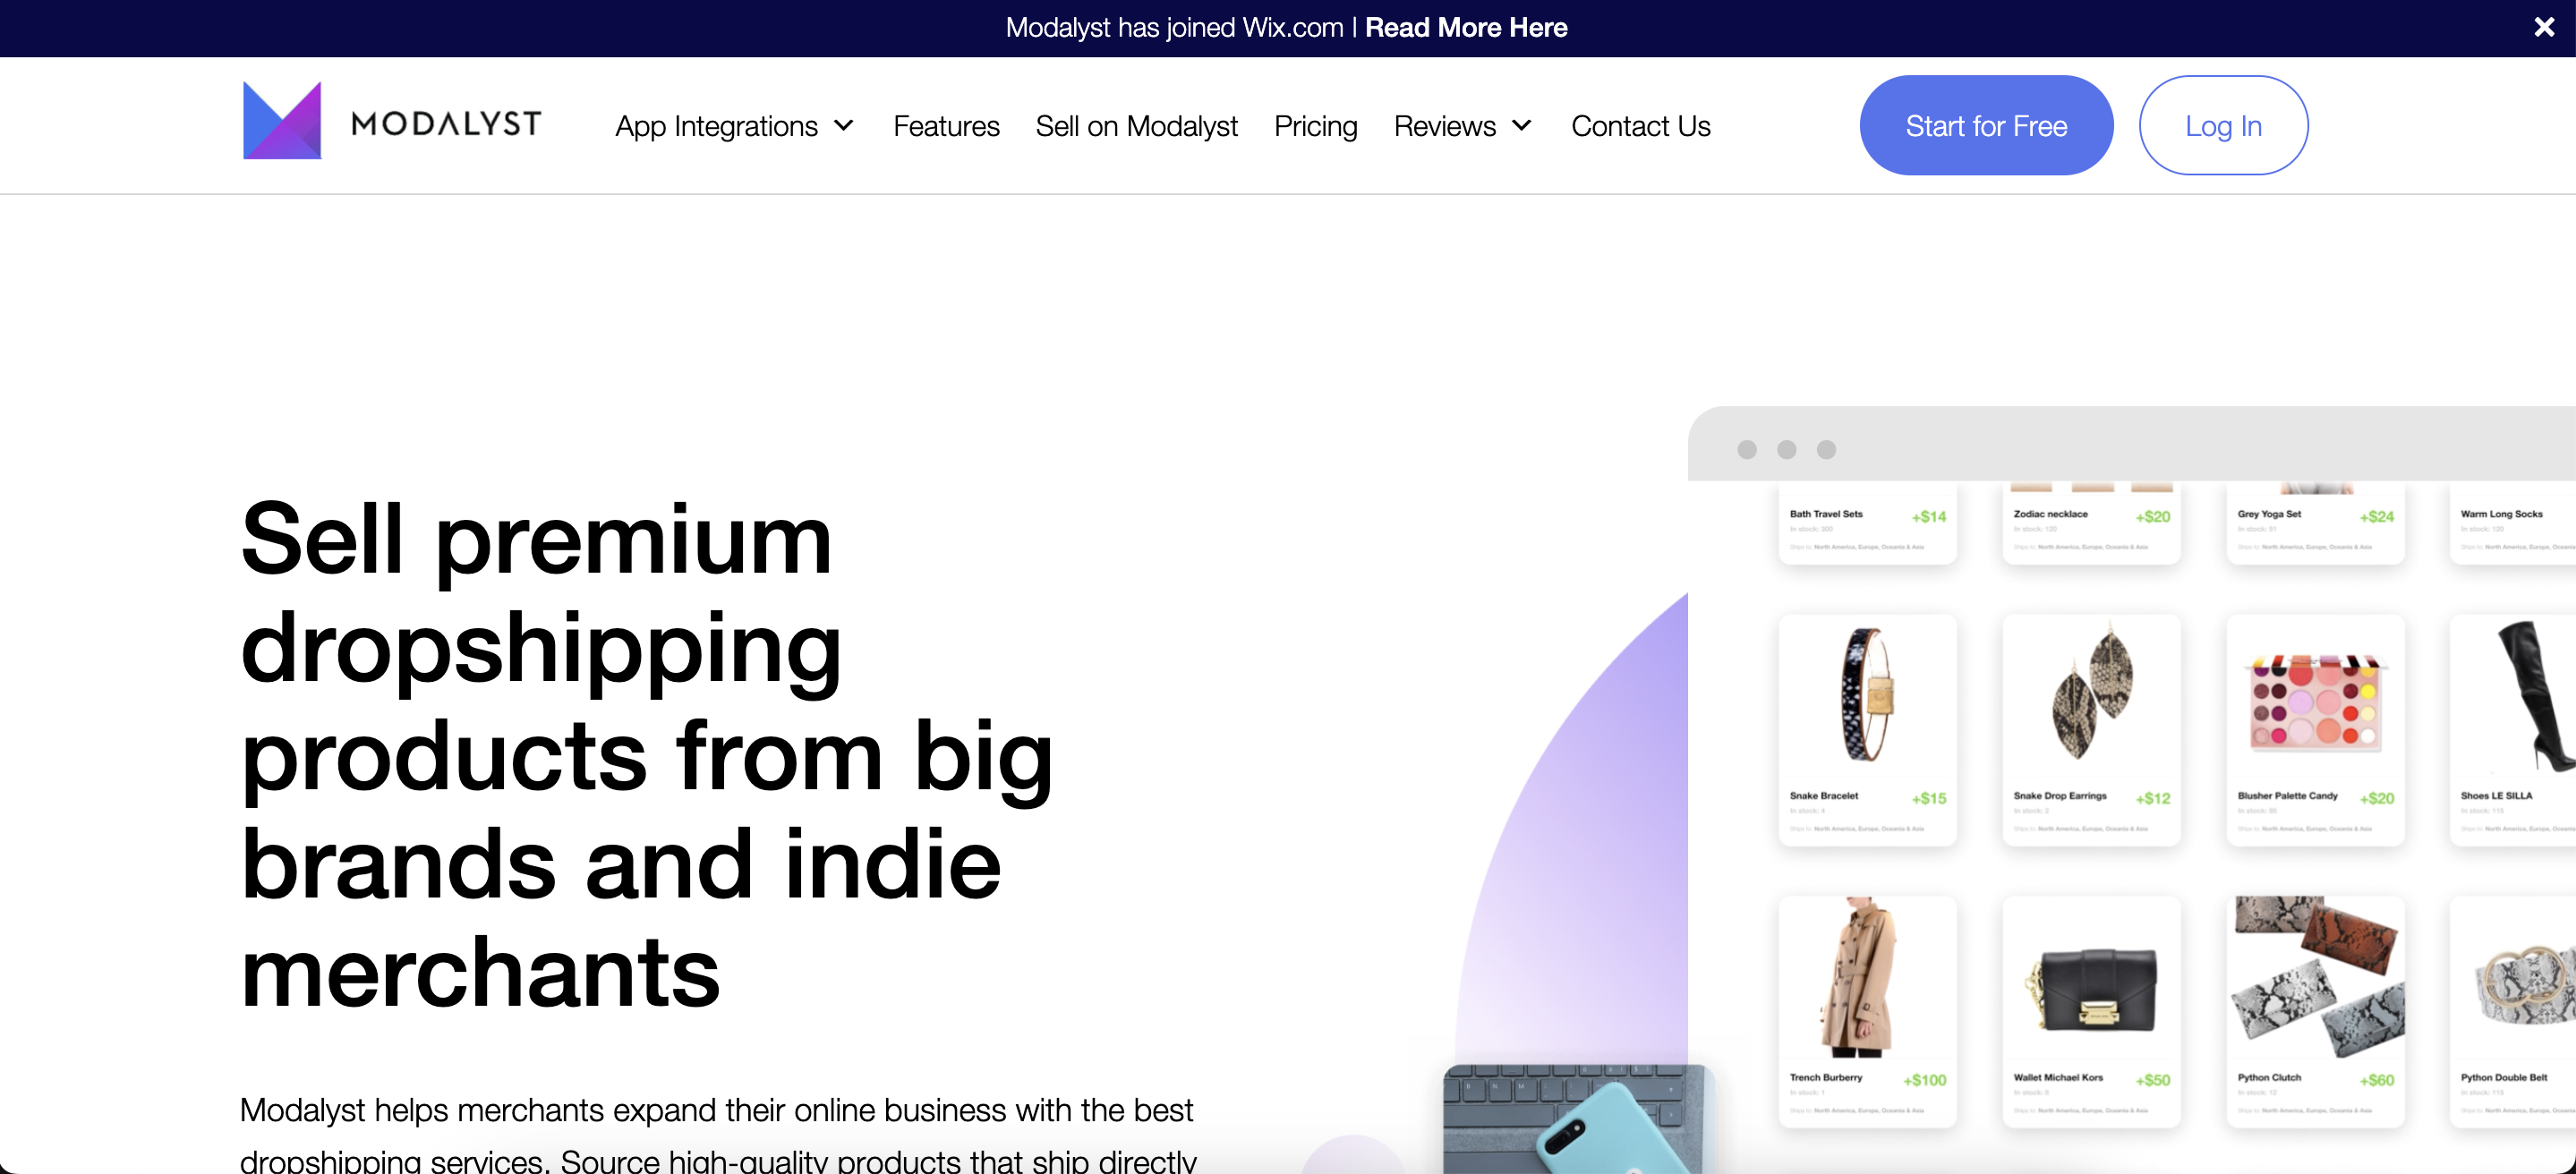Select the Blusher Palette Candy image
The width and height of the screenshot is (2576, 1174).
(x=2314, y=702)
